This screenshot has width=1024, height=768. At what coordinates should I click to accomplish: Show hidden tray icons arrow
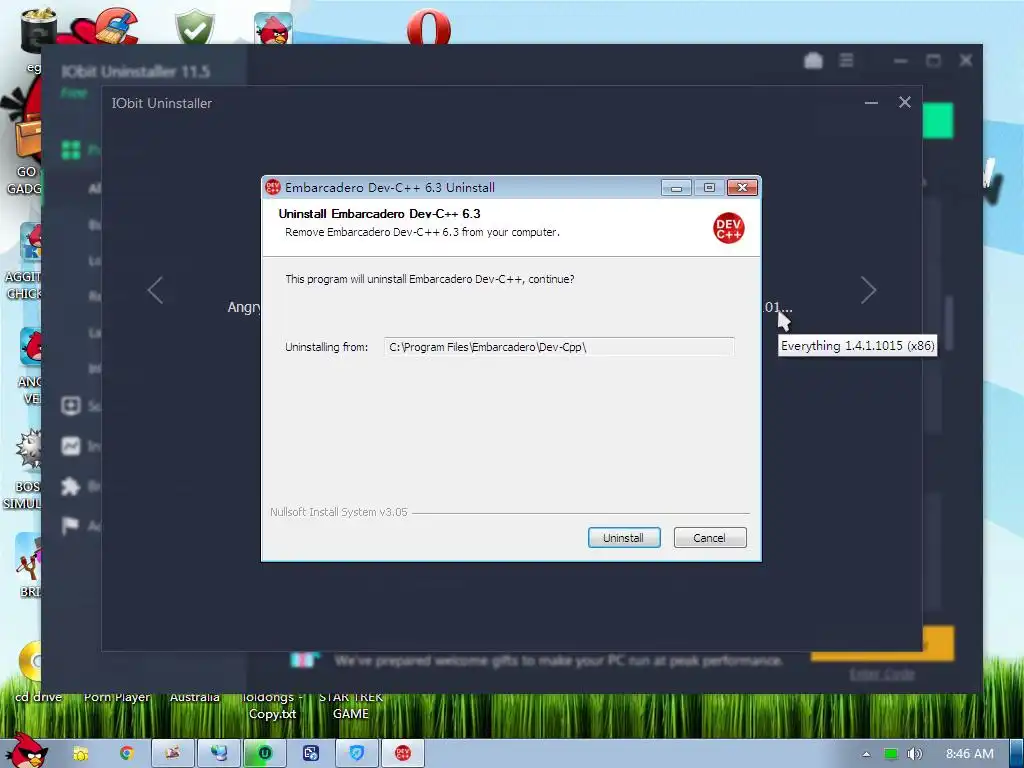(866, 754)
